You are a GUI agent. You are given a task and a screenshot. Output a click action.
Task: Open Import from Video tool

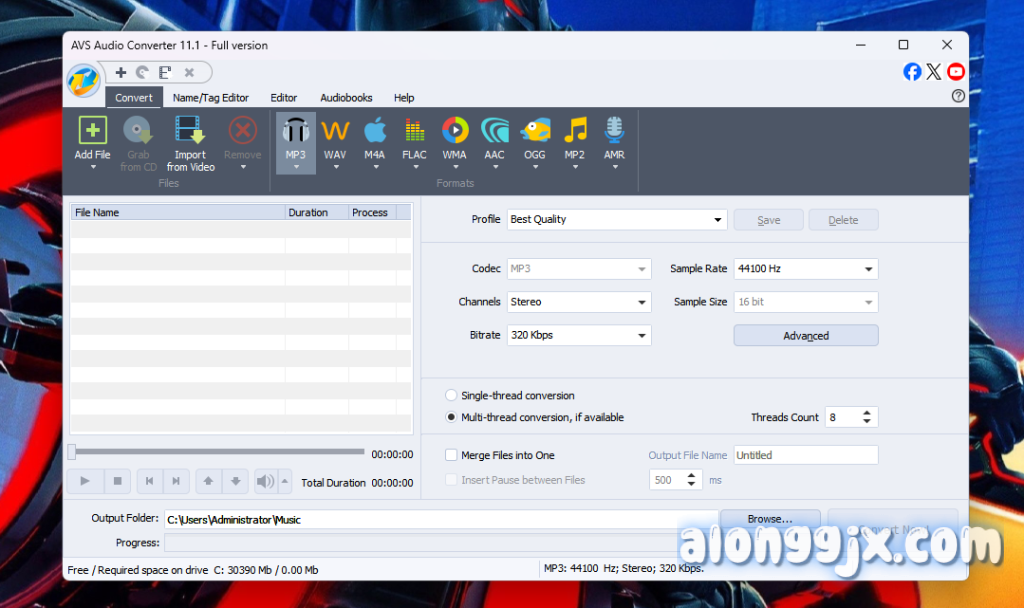pyautogui.click(x=190, y=131)
